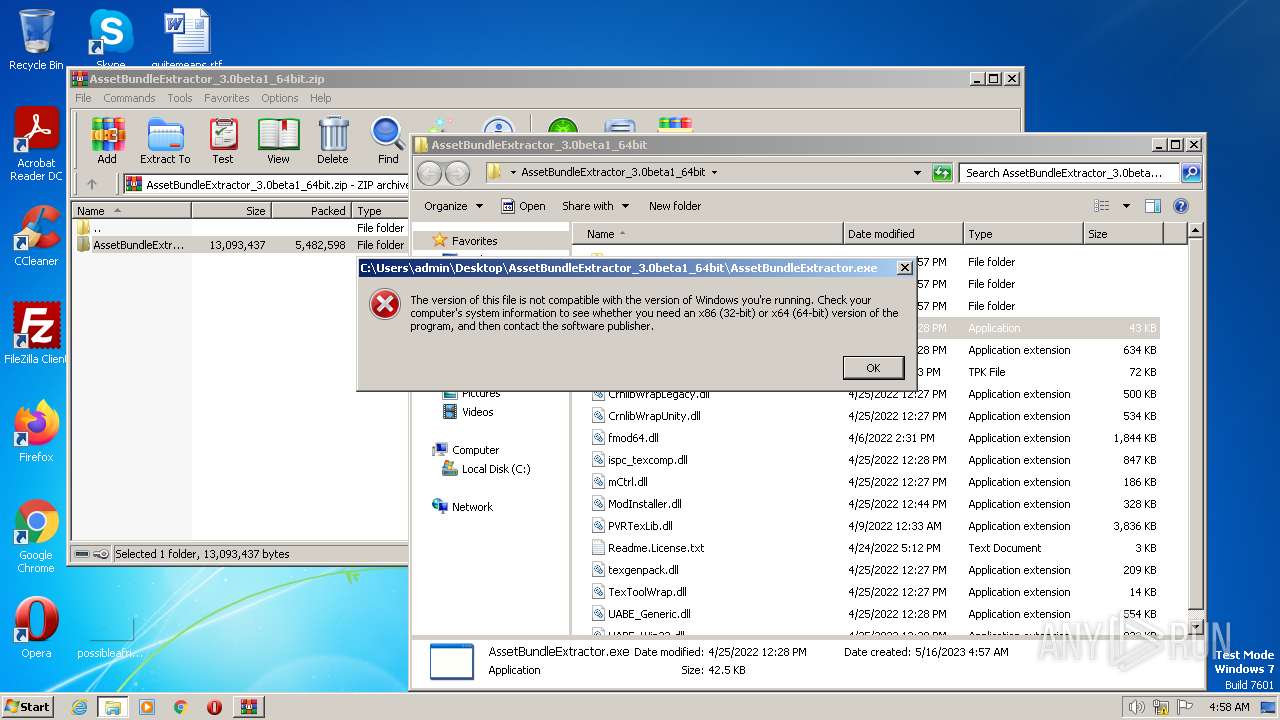Click the Delete icon in WinRAR toolbar
The height and width of the screenshot is (720, 1280).
coord(333,140)
